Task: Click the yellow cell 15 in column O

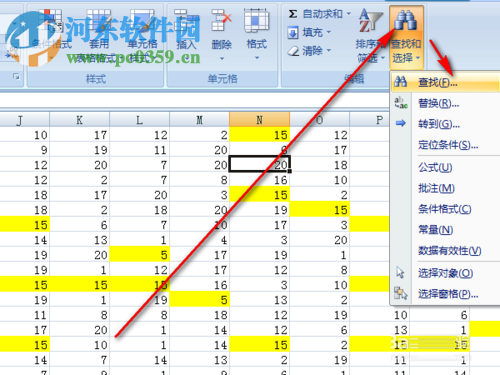Action: (320, 210)
